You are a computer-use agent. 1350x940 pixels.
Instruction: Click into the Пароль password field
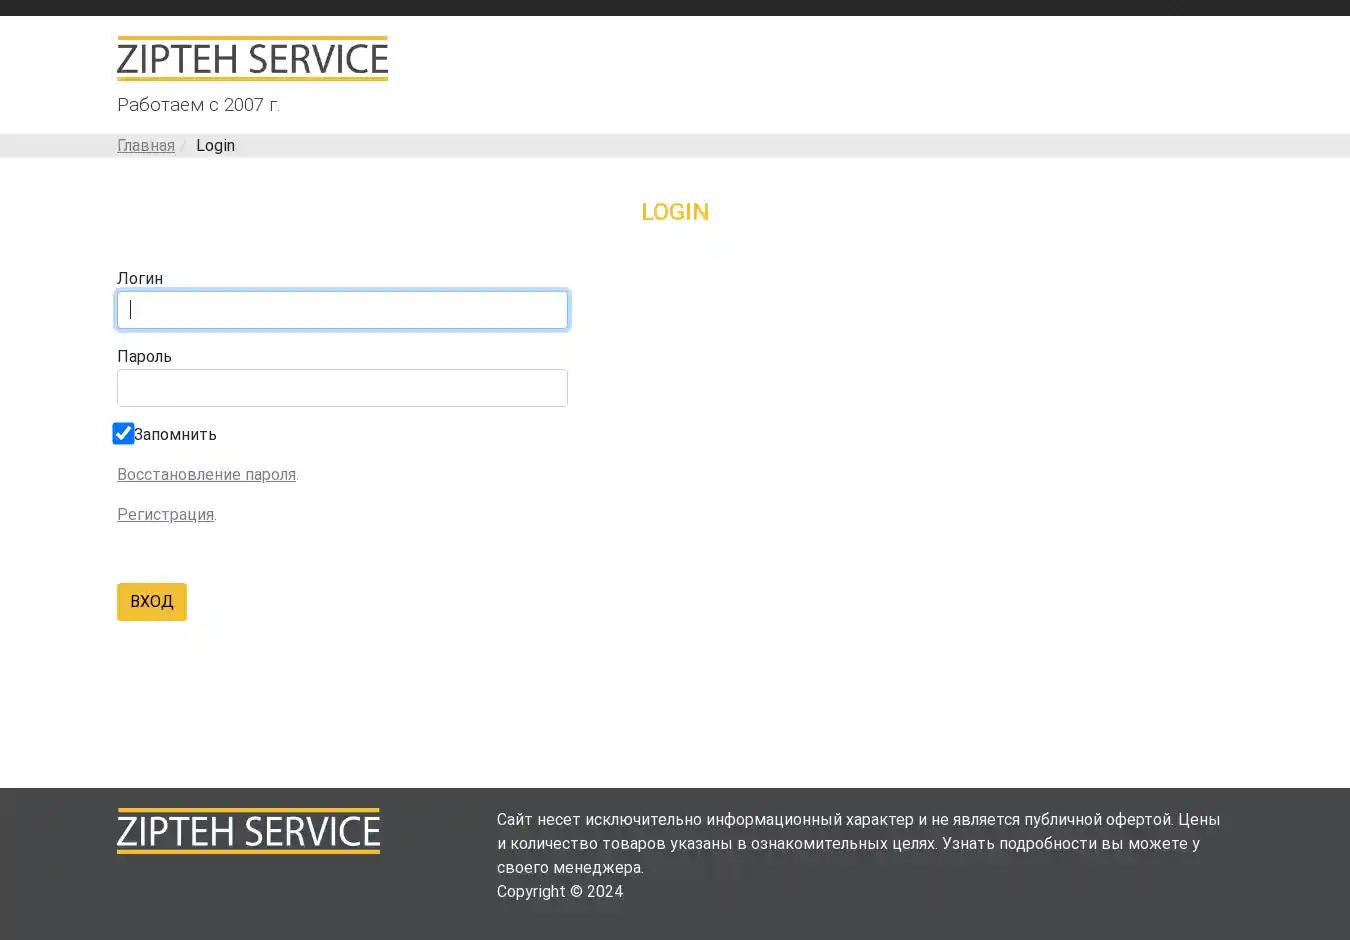click(342, 388)
